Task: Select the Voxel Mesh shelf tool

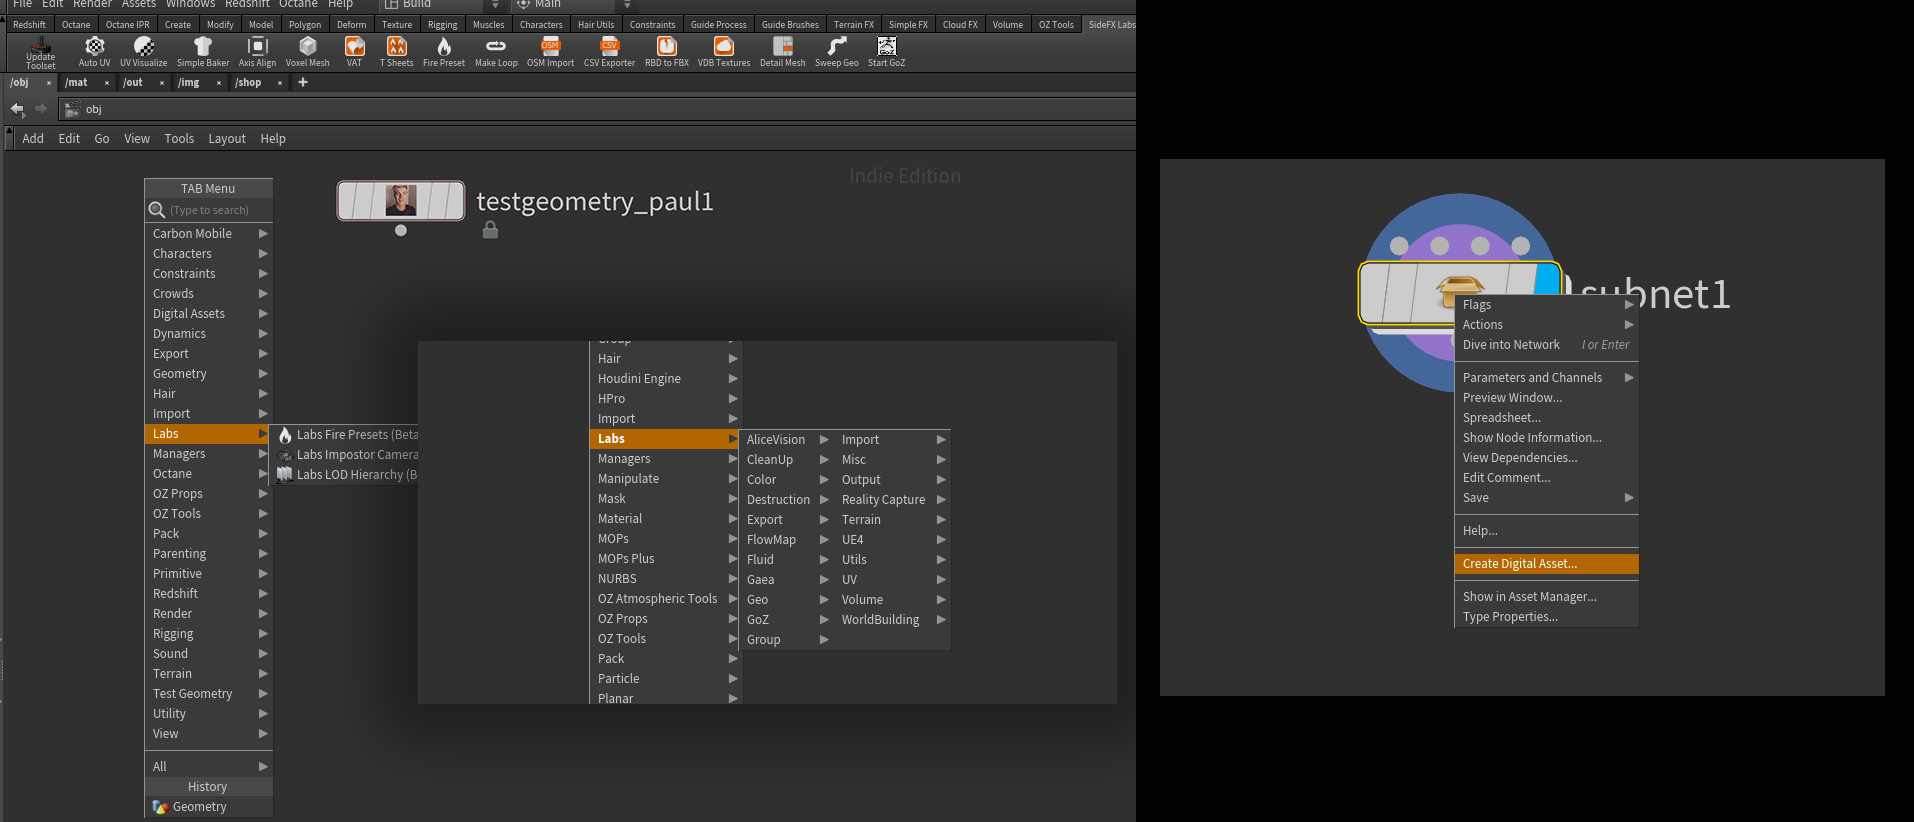Action: click(307, 52)
